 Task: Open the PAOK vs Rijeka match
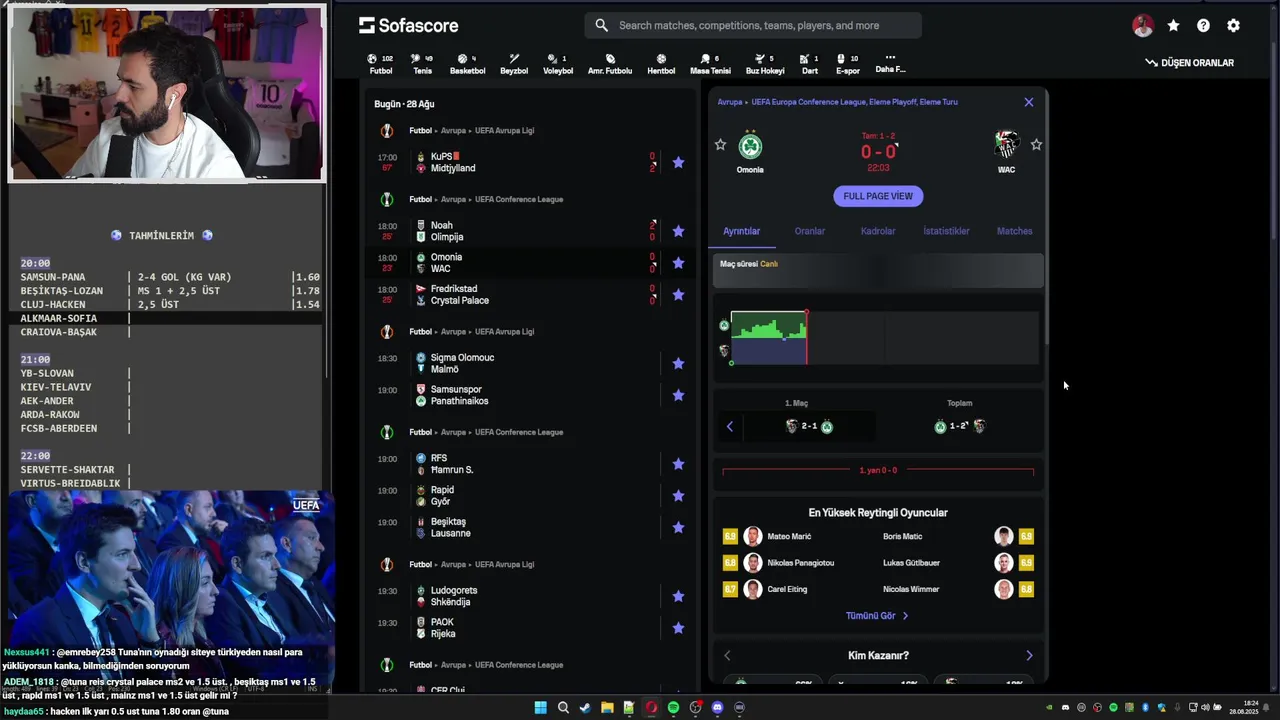pyautogui.click(x=530, y=628)
